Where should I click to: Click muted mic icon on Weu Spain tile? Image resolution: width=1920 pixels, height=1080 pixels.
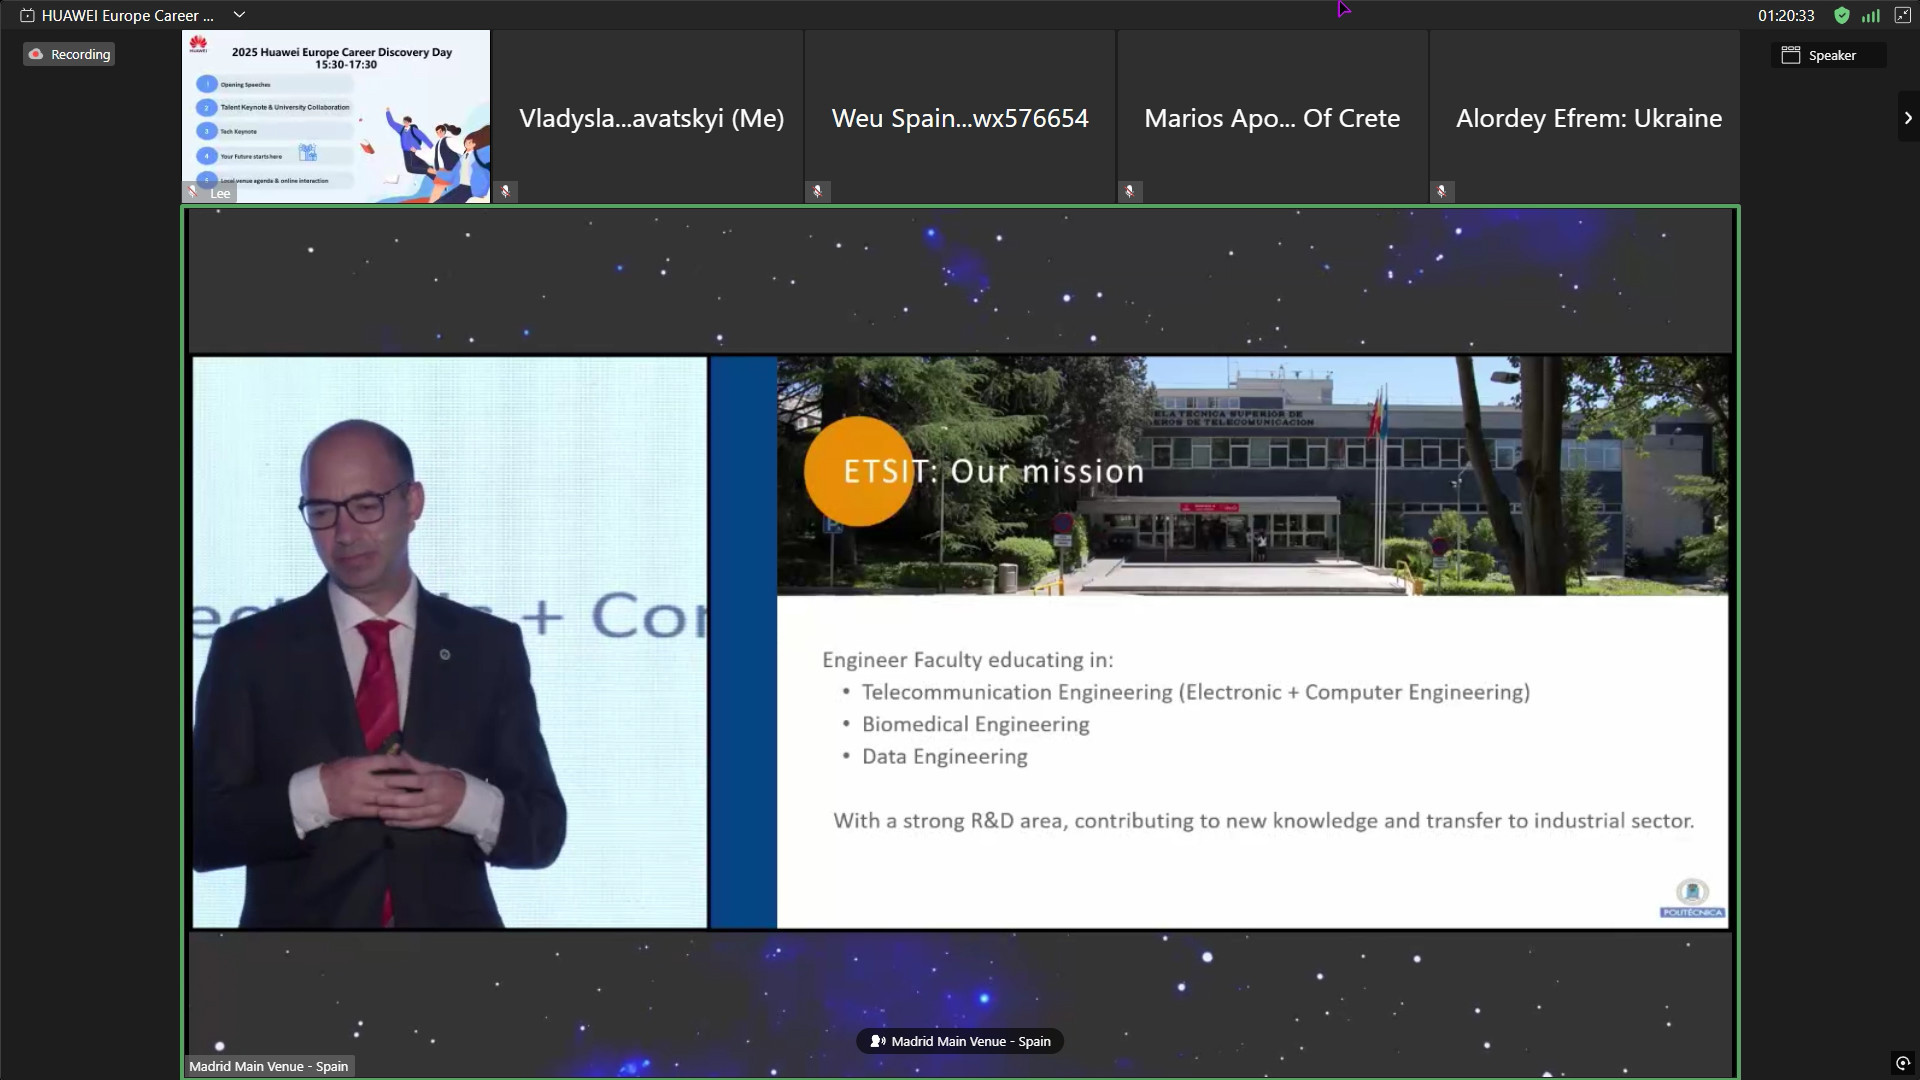(x=818, y=191)
